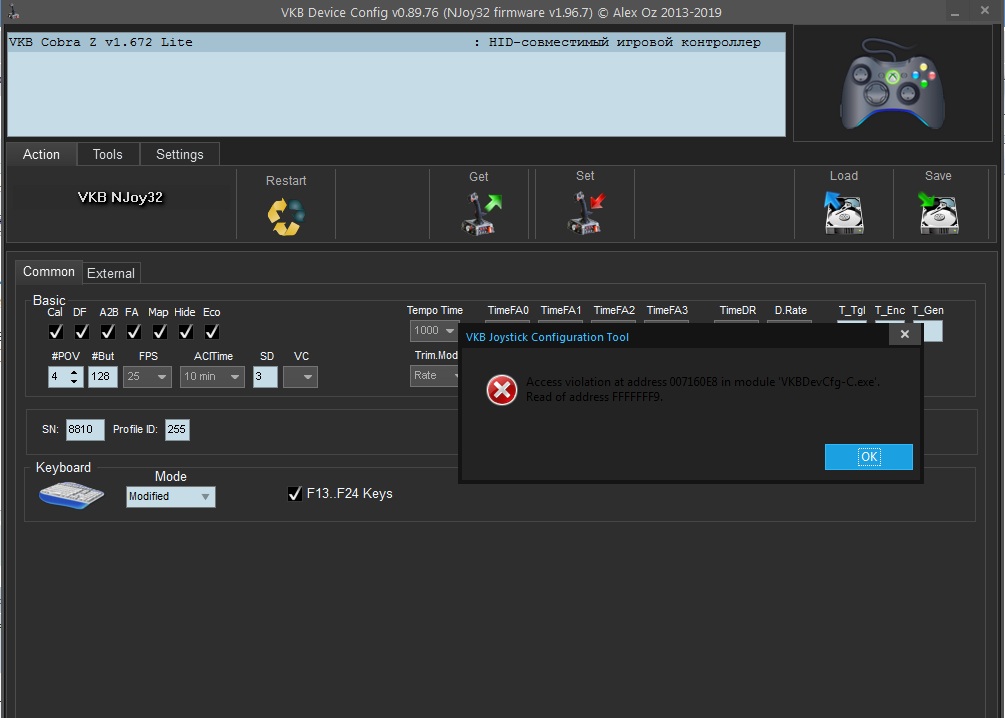The width and height of the screenshot is (1005, 718).
Task: Open the Tools tab
Action: (x=107, y=154)
